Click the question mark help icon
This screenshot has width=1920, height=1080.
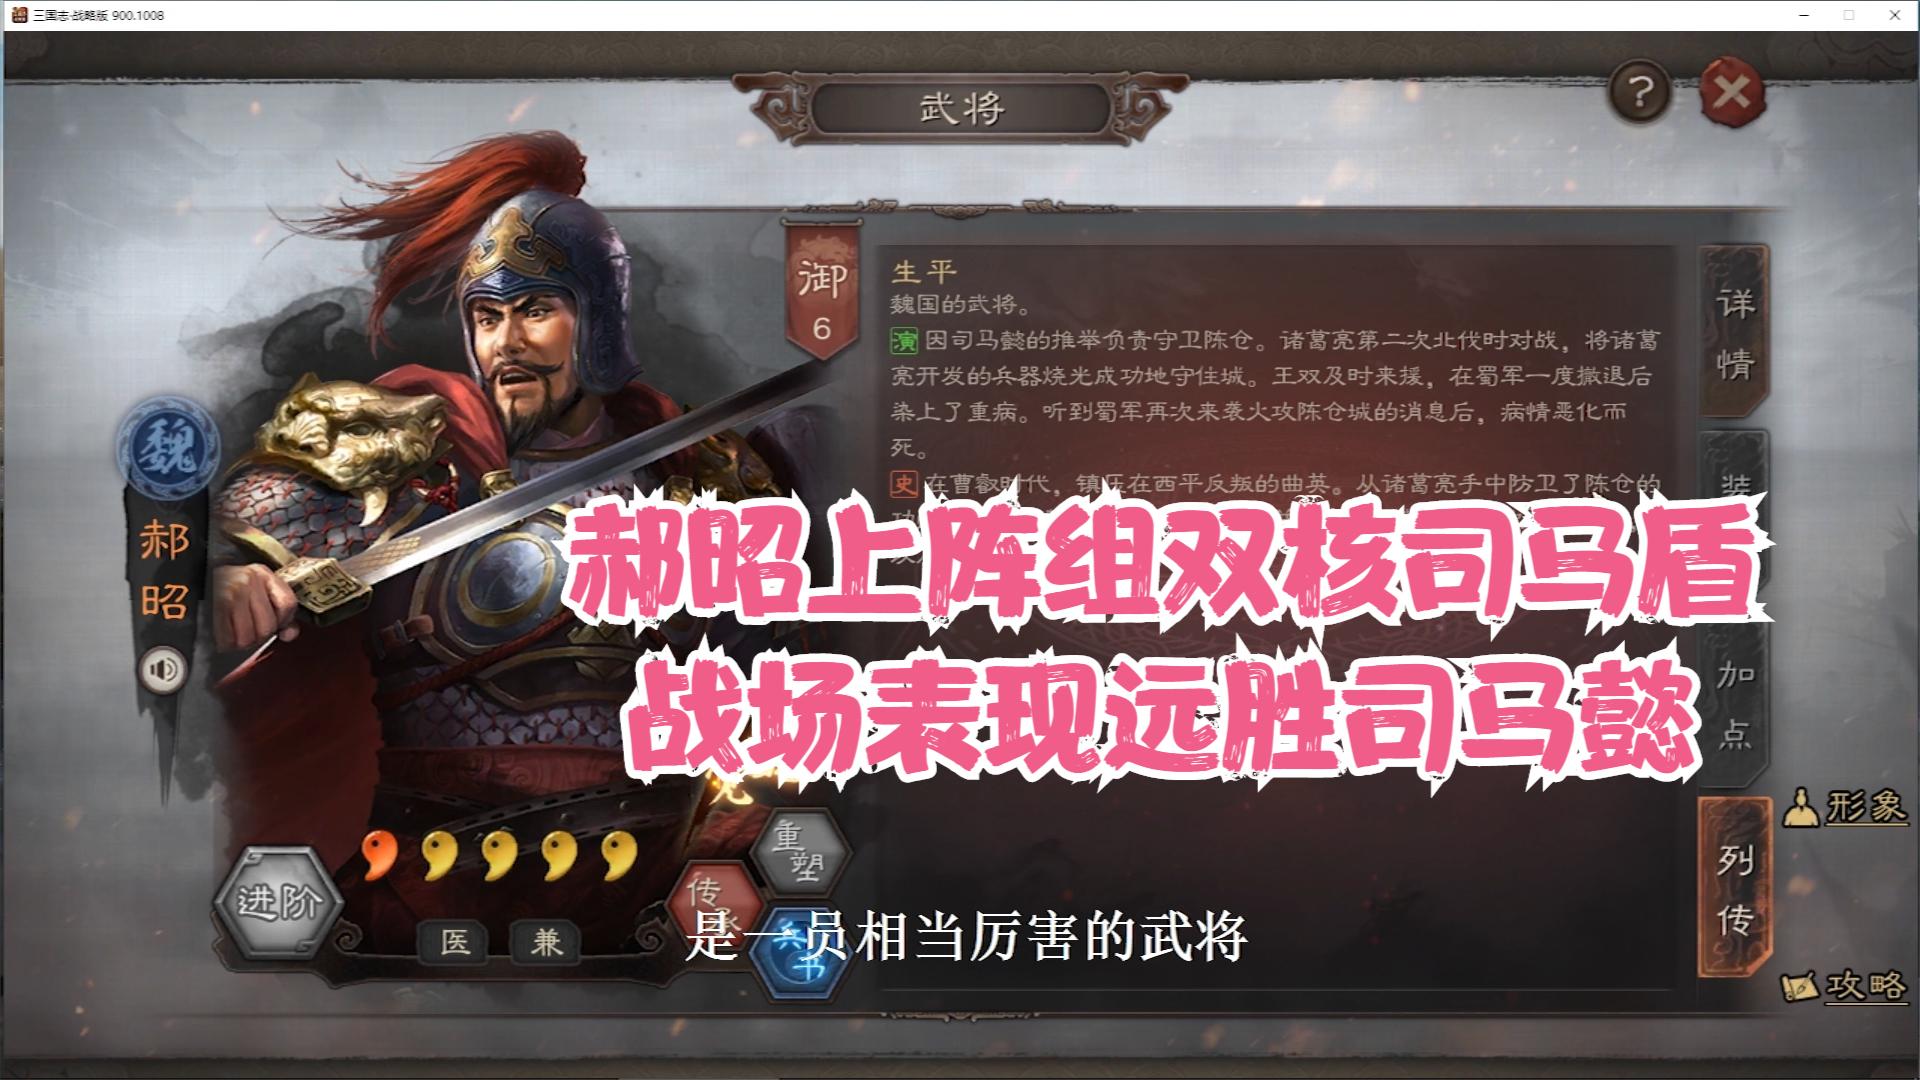click(x=1638, y=93)
